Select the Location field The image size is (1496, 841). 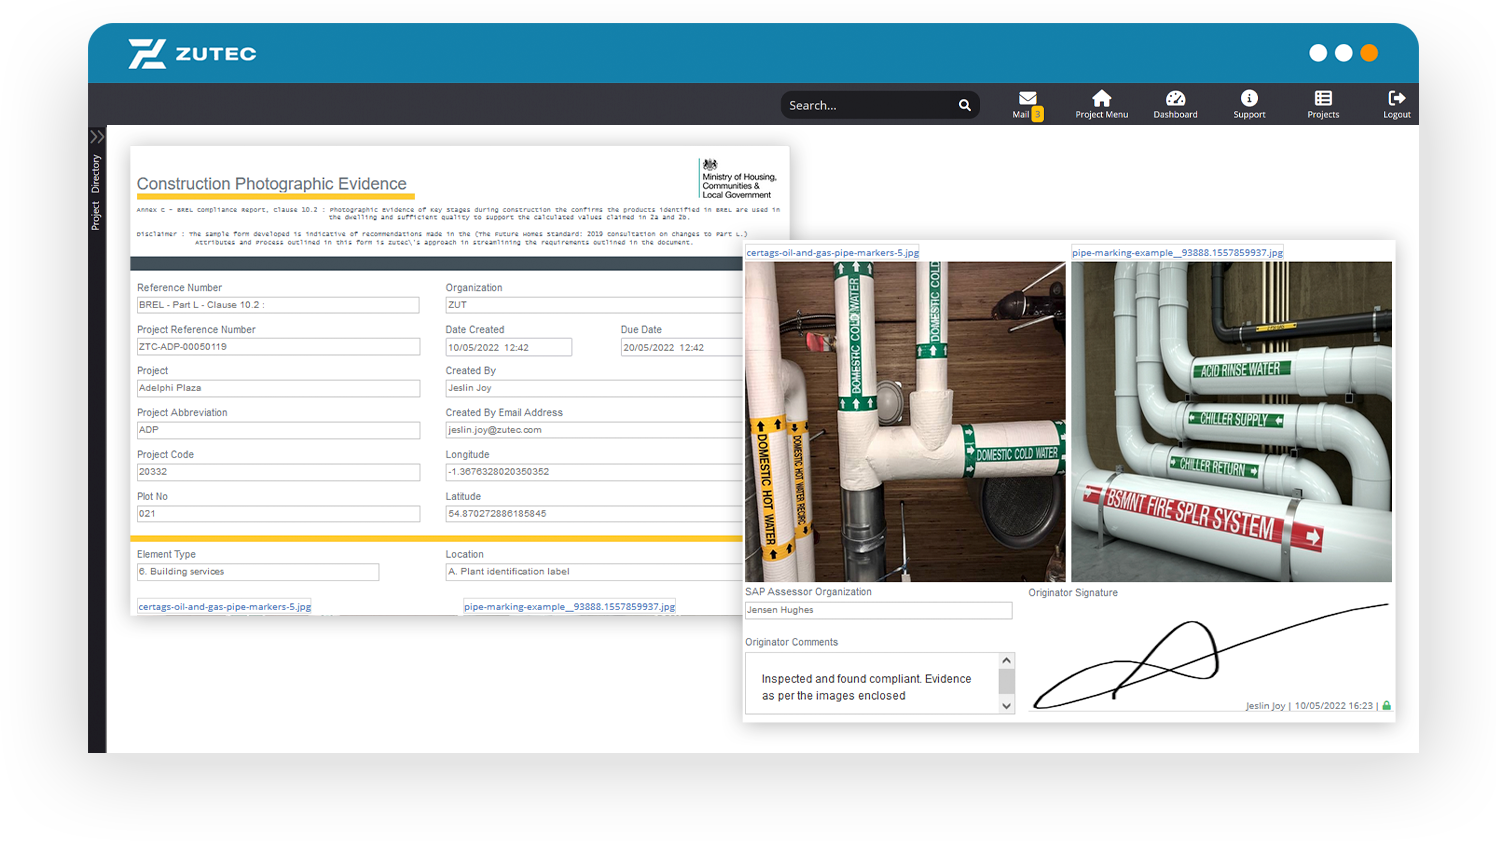click(593, 572)
